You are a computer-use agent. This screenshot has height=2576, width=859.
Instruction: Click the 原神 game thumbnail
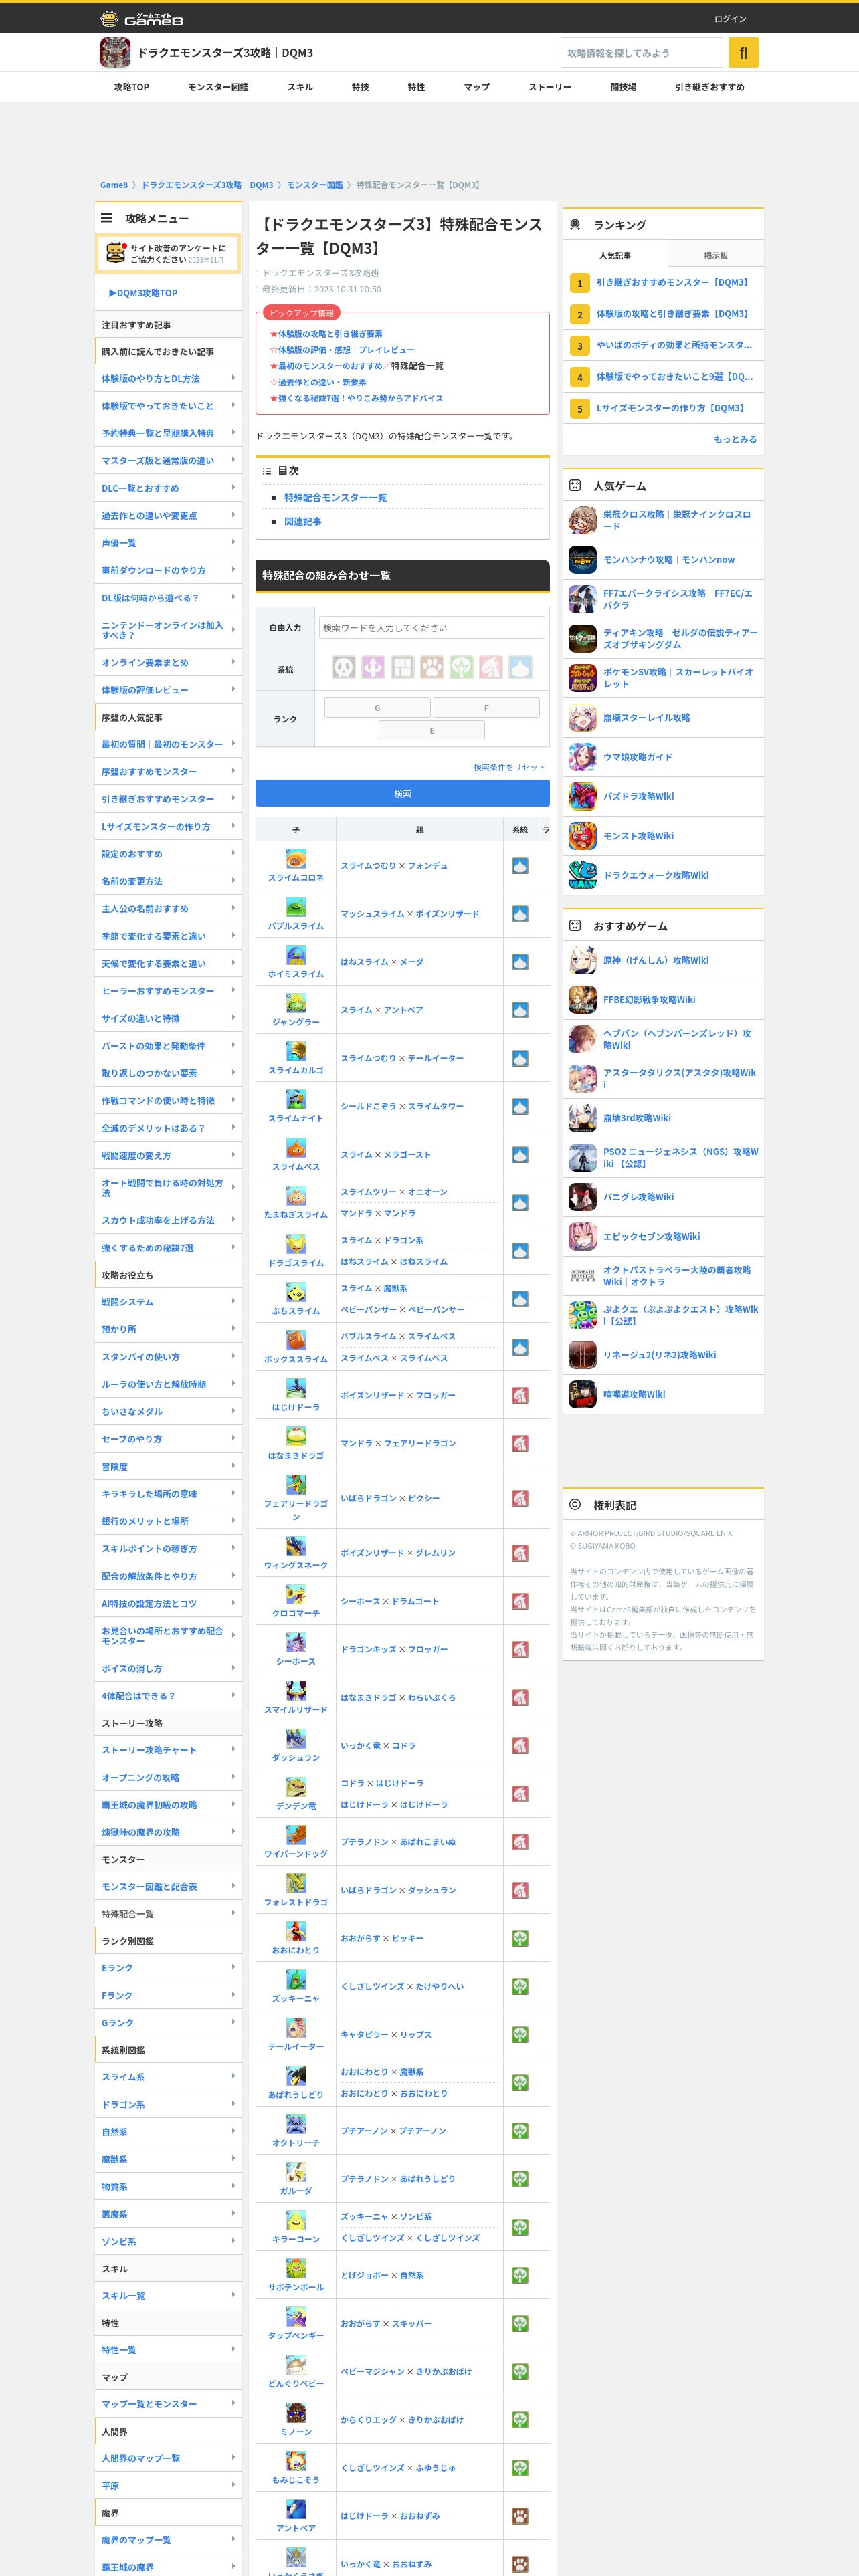click(x=582, y=960)
